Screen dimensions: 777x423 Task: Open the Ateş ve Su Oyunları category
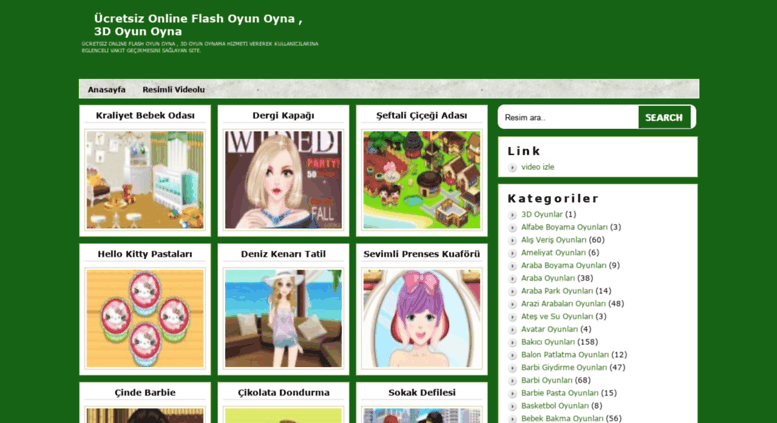[557, 317]
